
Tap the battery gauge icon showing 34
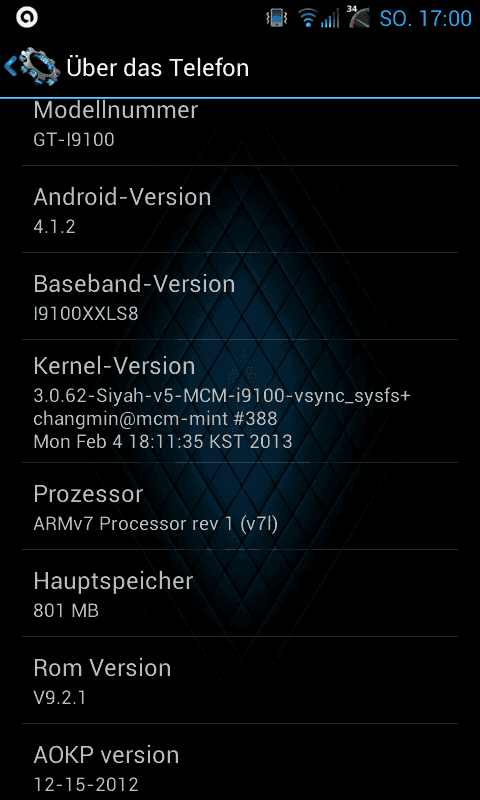pos(360,17)
